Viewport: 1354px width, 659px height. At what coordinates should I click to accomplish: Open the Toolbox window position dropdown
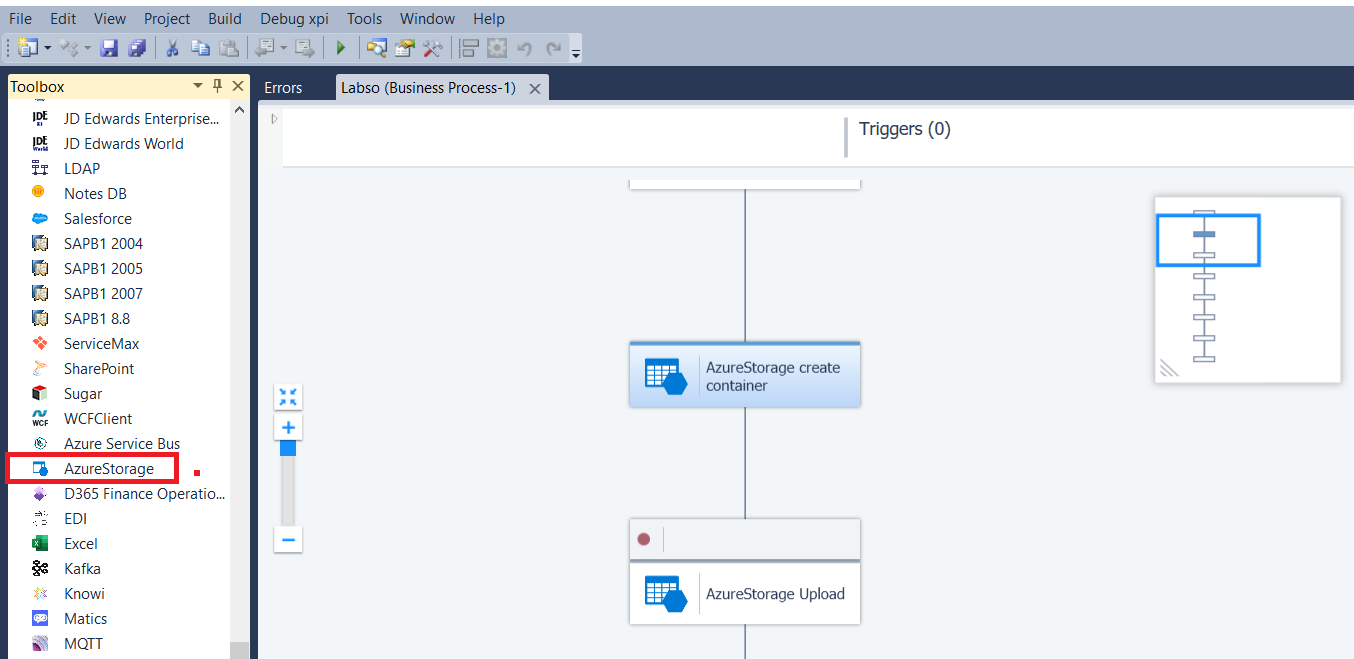(x=198, y=86)
